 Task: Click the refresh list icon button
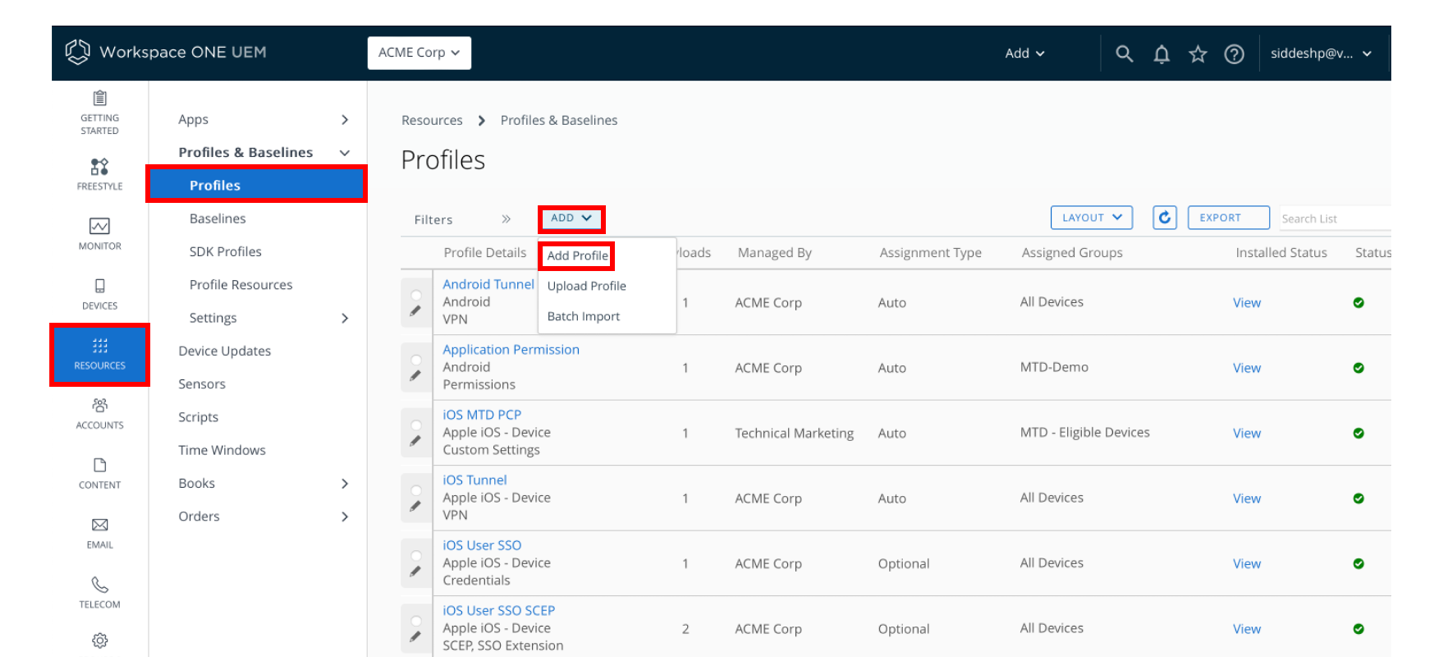(1164, 218)
